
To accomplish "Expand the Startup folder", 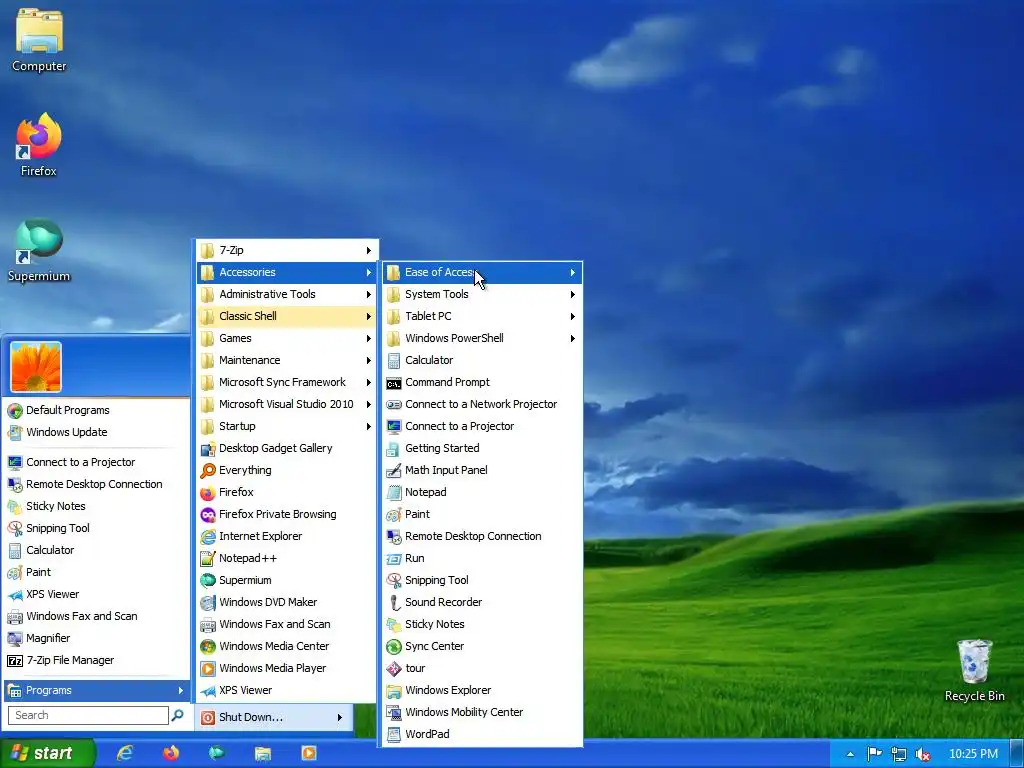I will 287,426.
